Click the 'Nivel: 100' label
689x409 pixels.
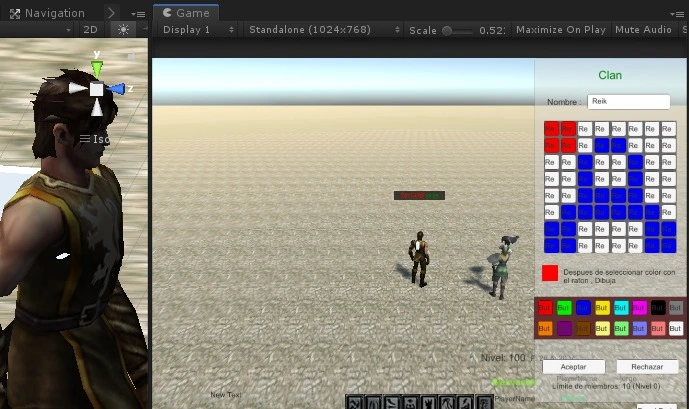503,358
